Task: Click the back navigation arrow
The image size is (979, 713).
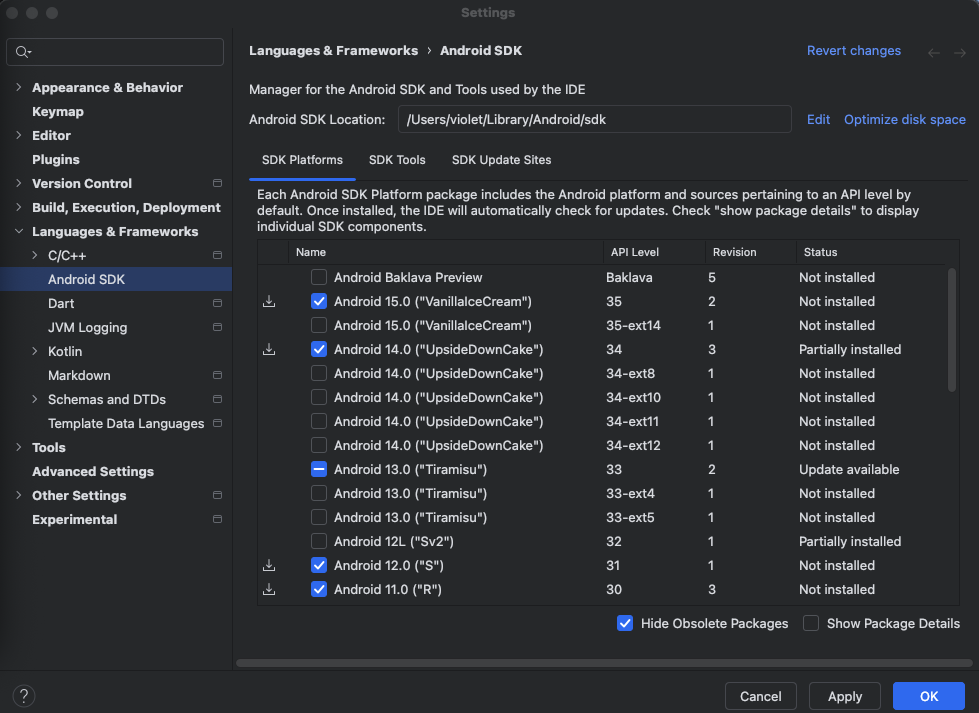Action: [933, 52]
